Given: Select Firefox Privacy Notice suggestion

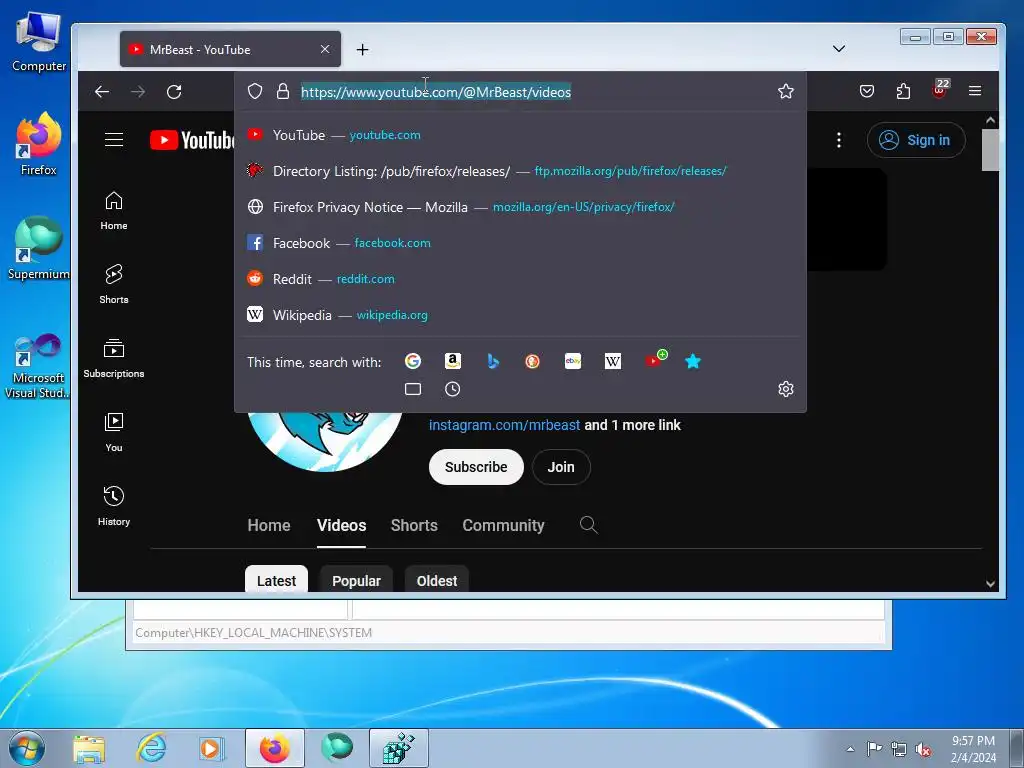Looking at the screenshot, I should click(x=520, y=206).
